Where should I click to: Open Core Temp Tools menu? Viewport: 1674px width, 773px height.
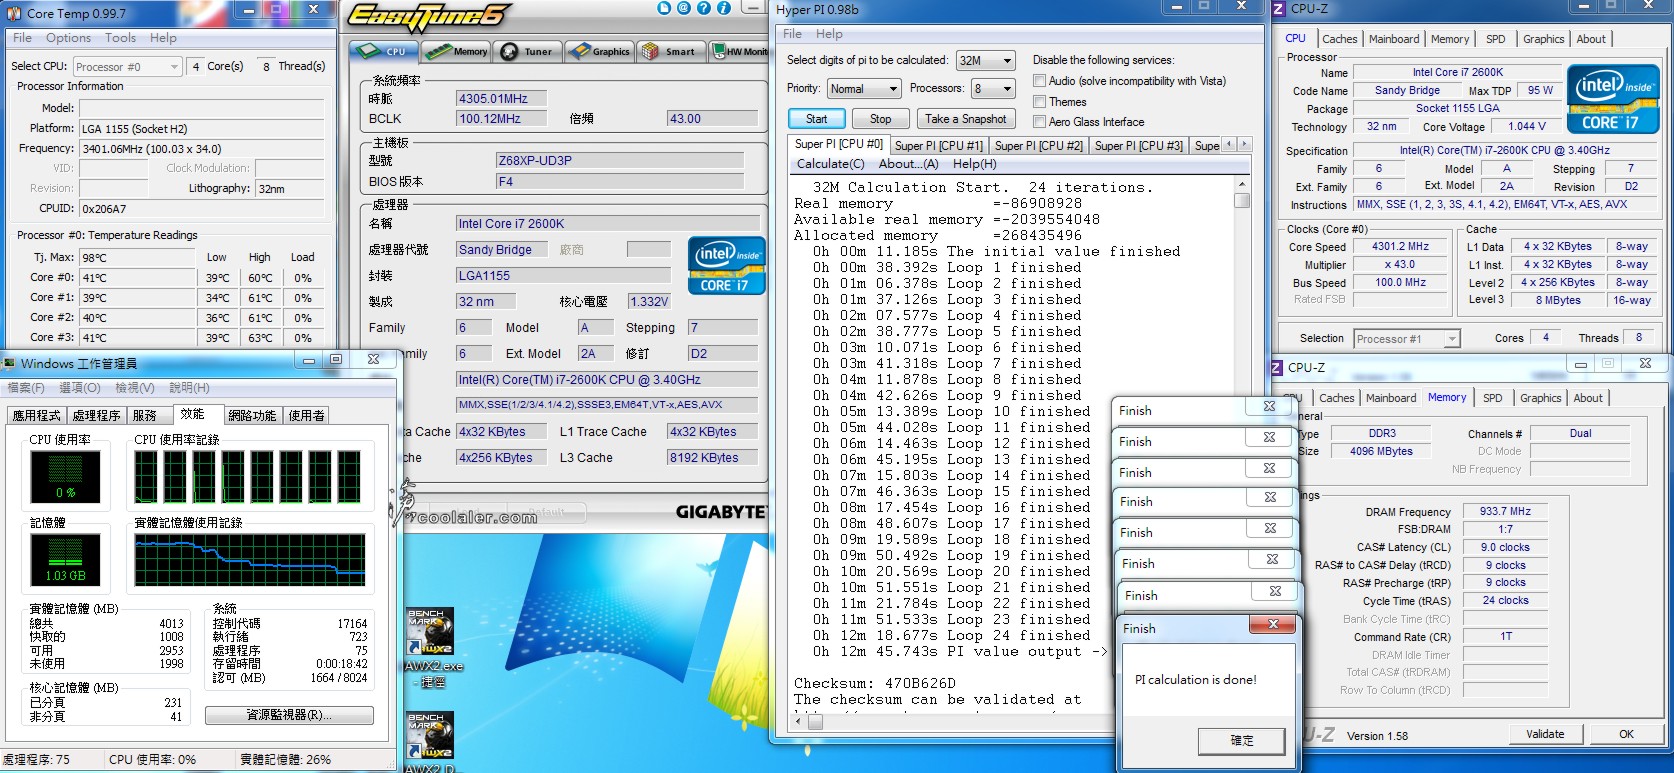pyautogui.click(x=120, y=38)
